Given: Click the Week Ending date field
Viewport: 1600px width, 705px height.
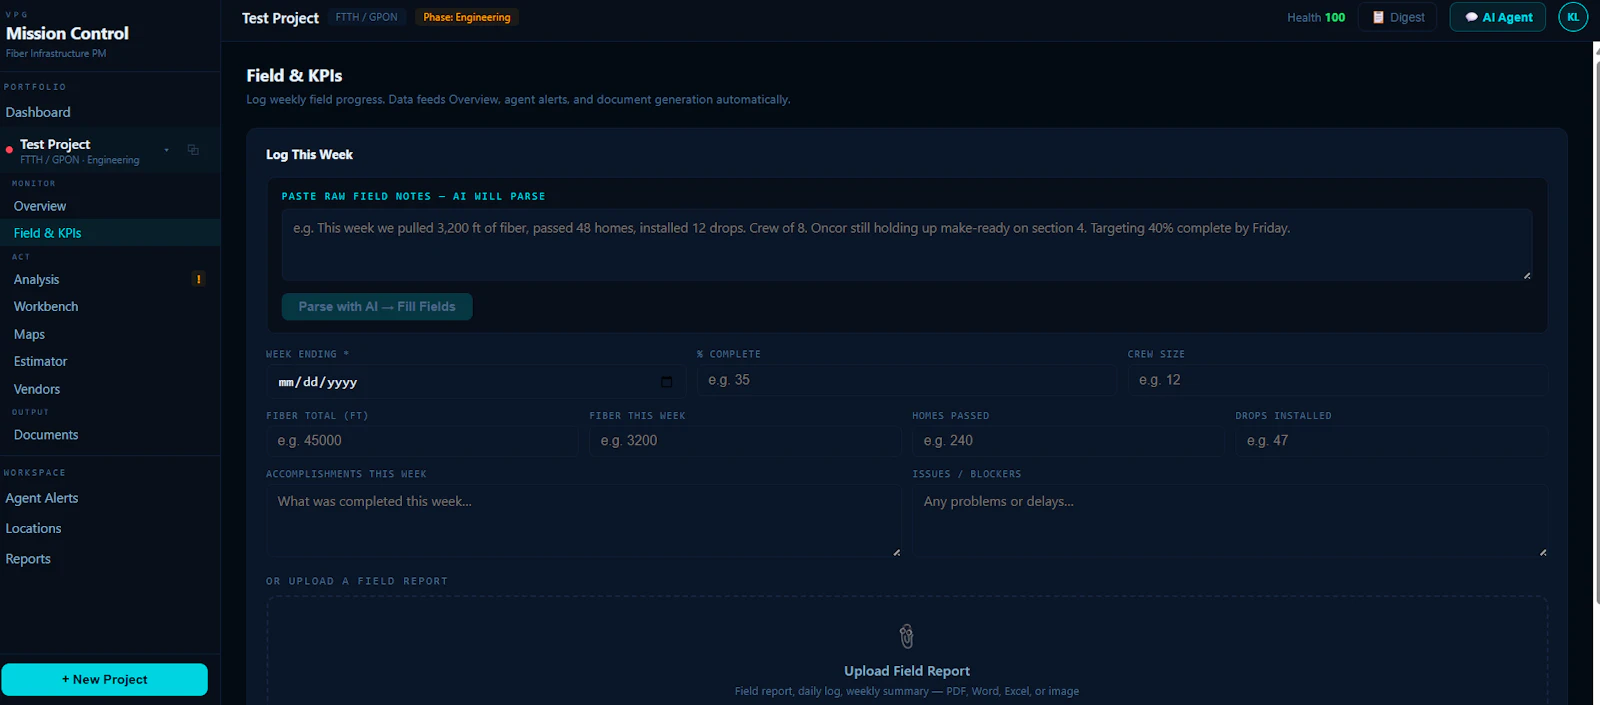Looking at the screenshot, I should [476, 382].
